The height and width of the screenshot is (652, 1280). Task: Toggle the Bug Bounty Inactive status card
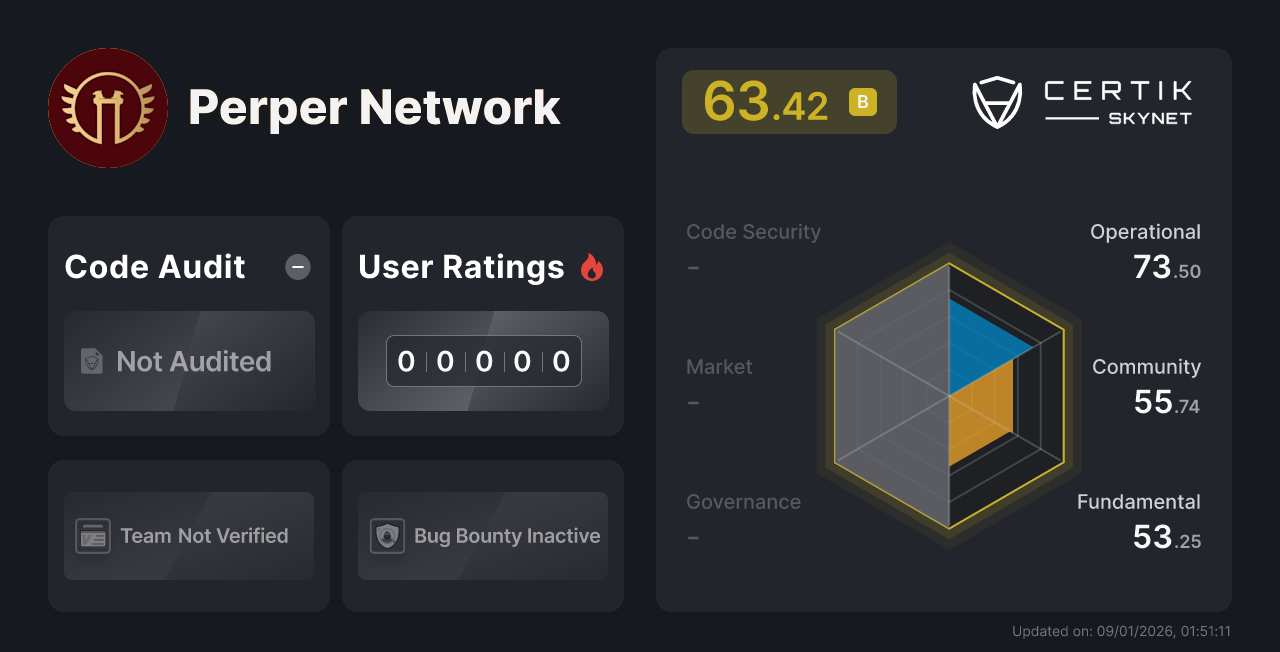click(482, 536)
